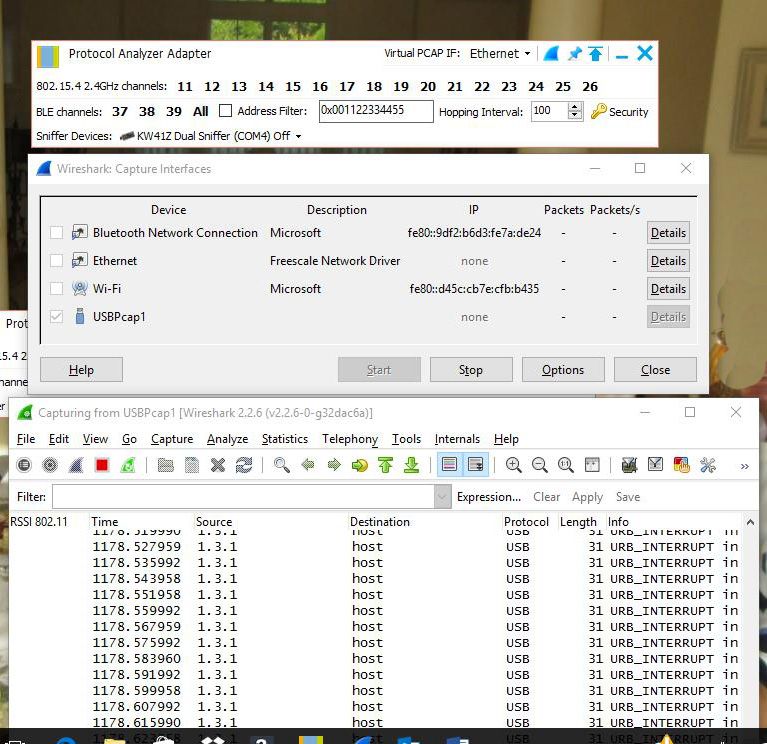Toggle 802.15.4 channel 26

(x=590, y=87)
